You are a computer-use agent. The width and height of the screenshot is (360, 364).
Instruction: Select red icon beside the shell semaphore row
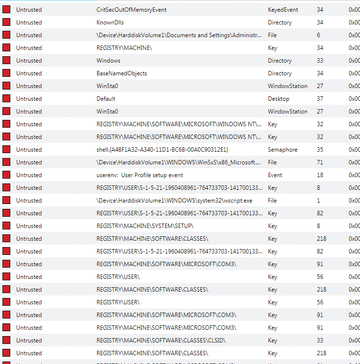coord(6,150)
